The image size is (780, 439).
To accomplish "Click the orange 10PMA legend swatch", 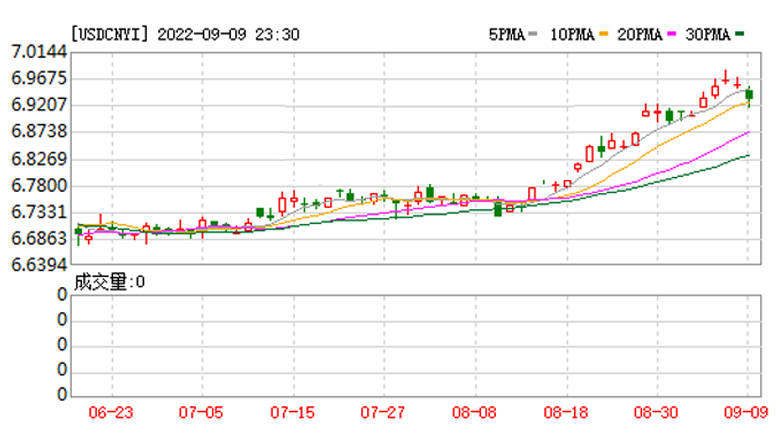I will click(x=604, y=34).
